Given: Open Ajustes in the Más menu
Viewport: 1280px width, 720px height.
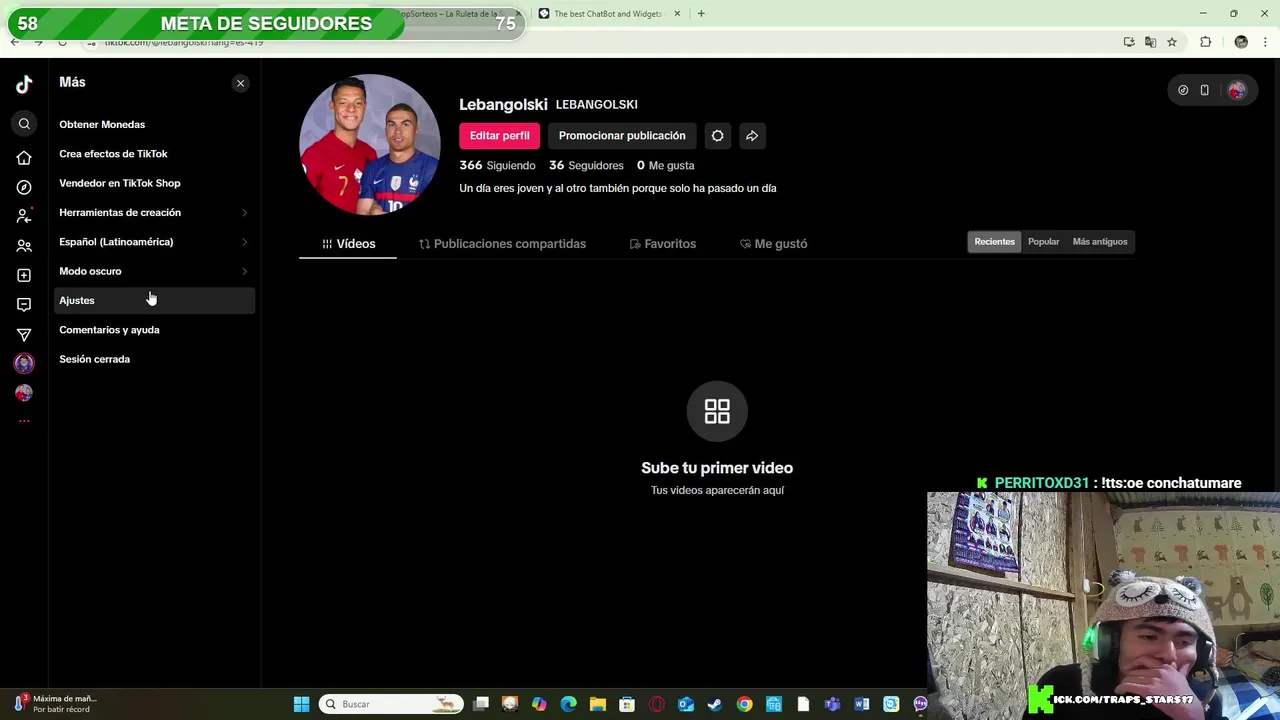Looking at the screenshot, I should point(154,300).
